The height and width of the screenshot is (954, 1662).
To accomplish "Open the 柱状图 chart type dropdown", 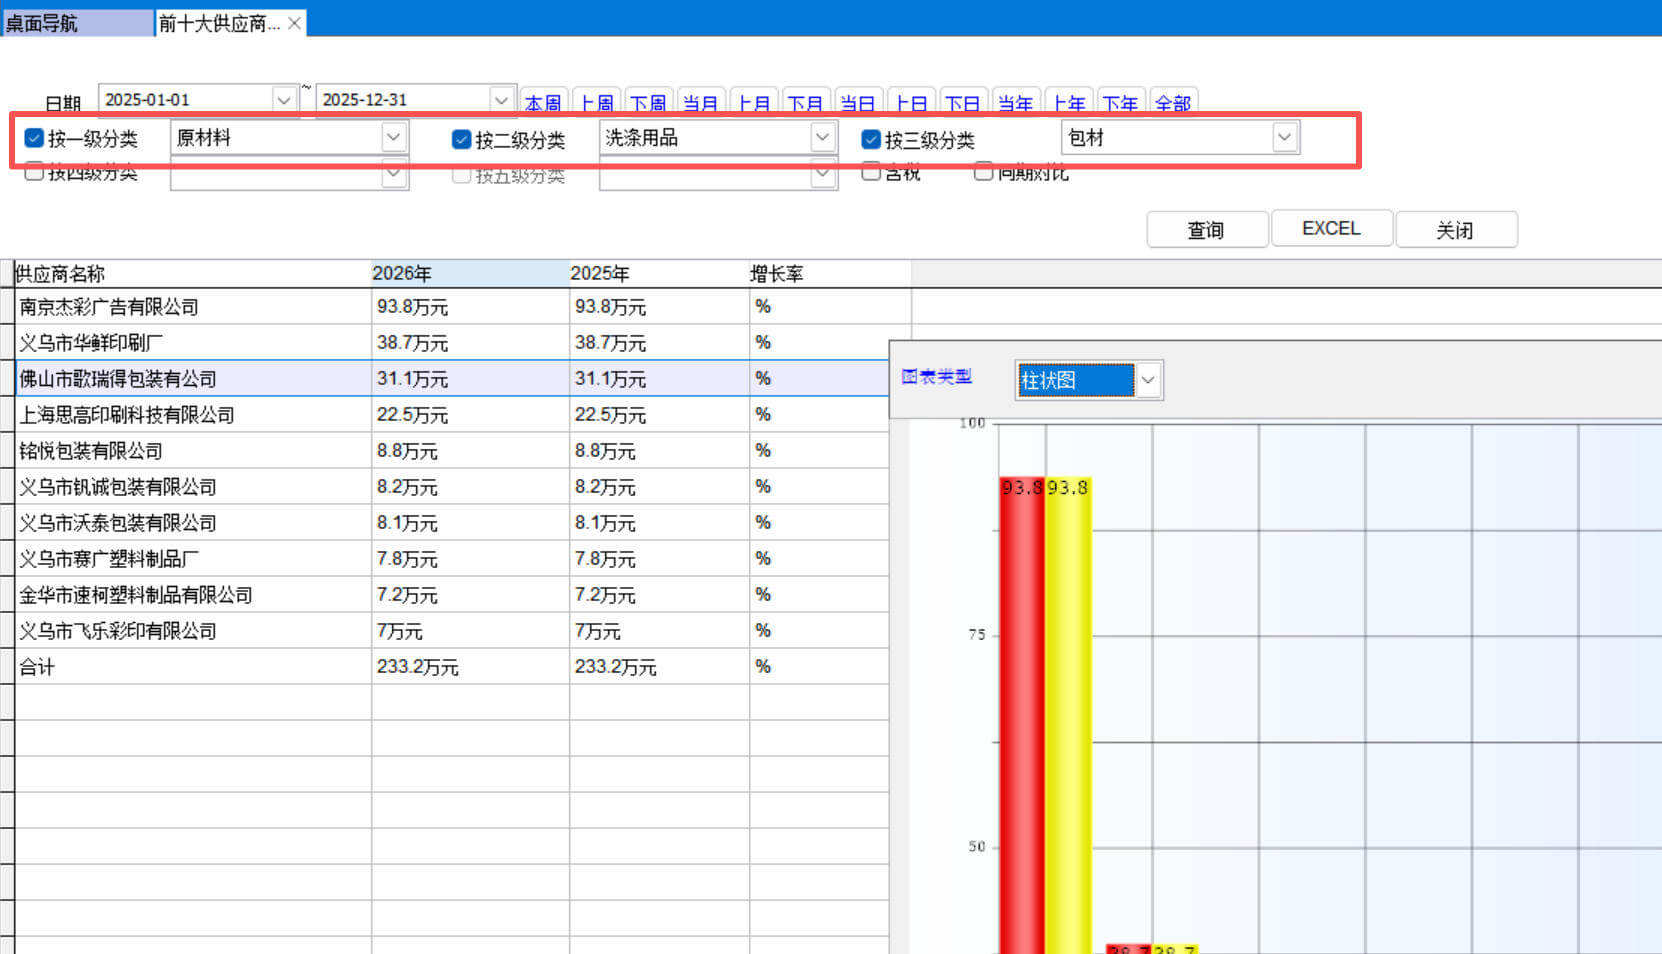I will point(1148,380).
